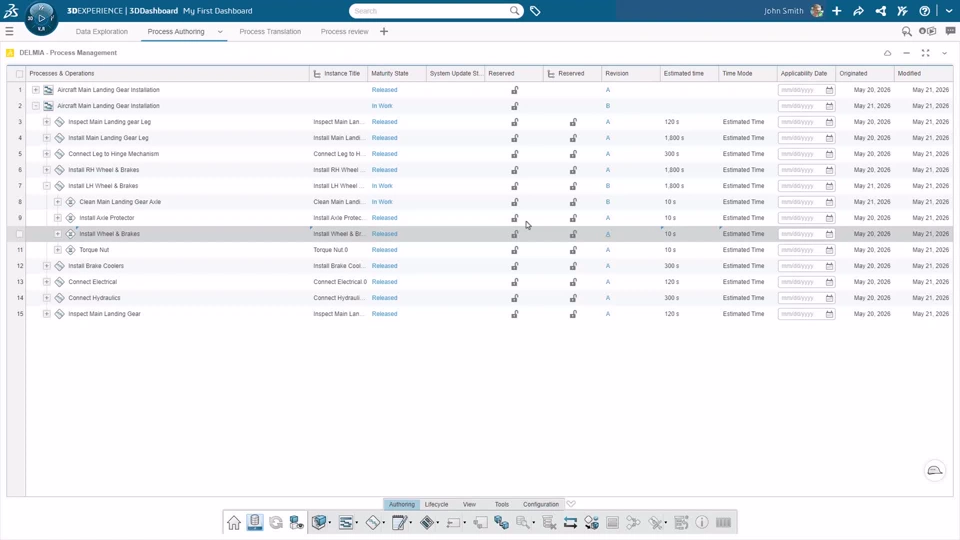
Task: Expand the Torque Nut operation
Action: click(x=58, y=250)
